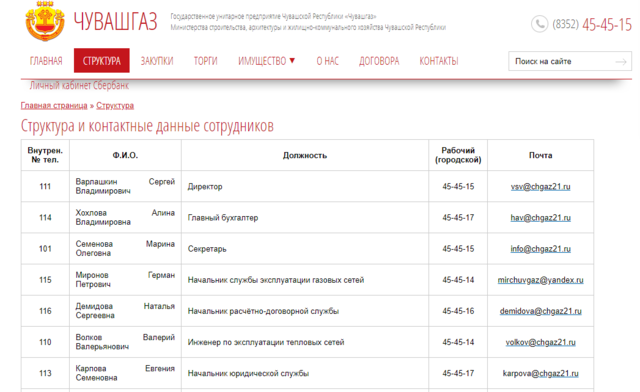Screen dimensions: 640x392
Task: Click the Рабочий (городской) column header
Action: tap(458, 155)
